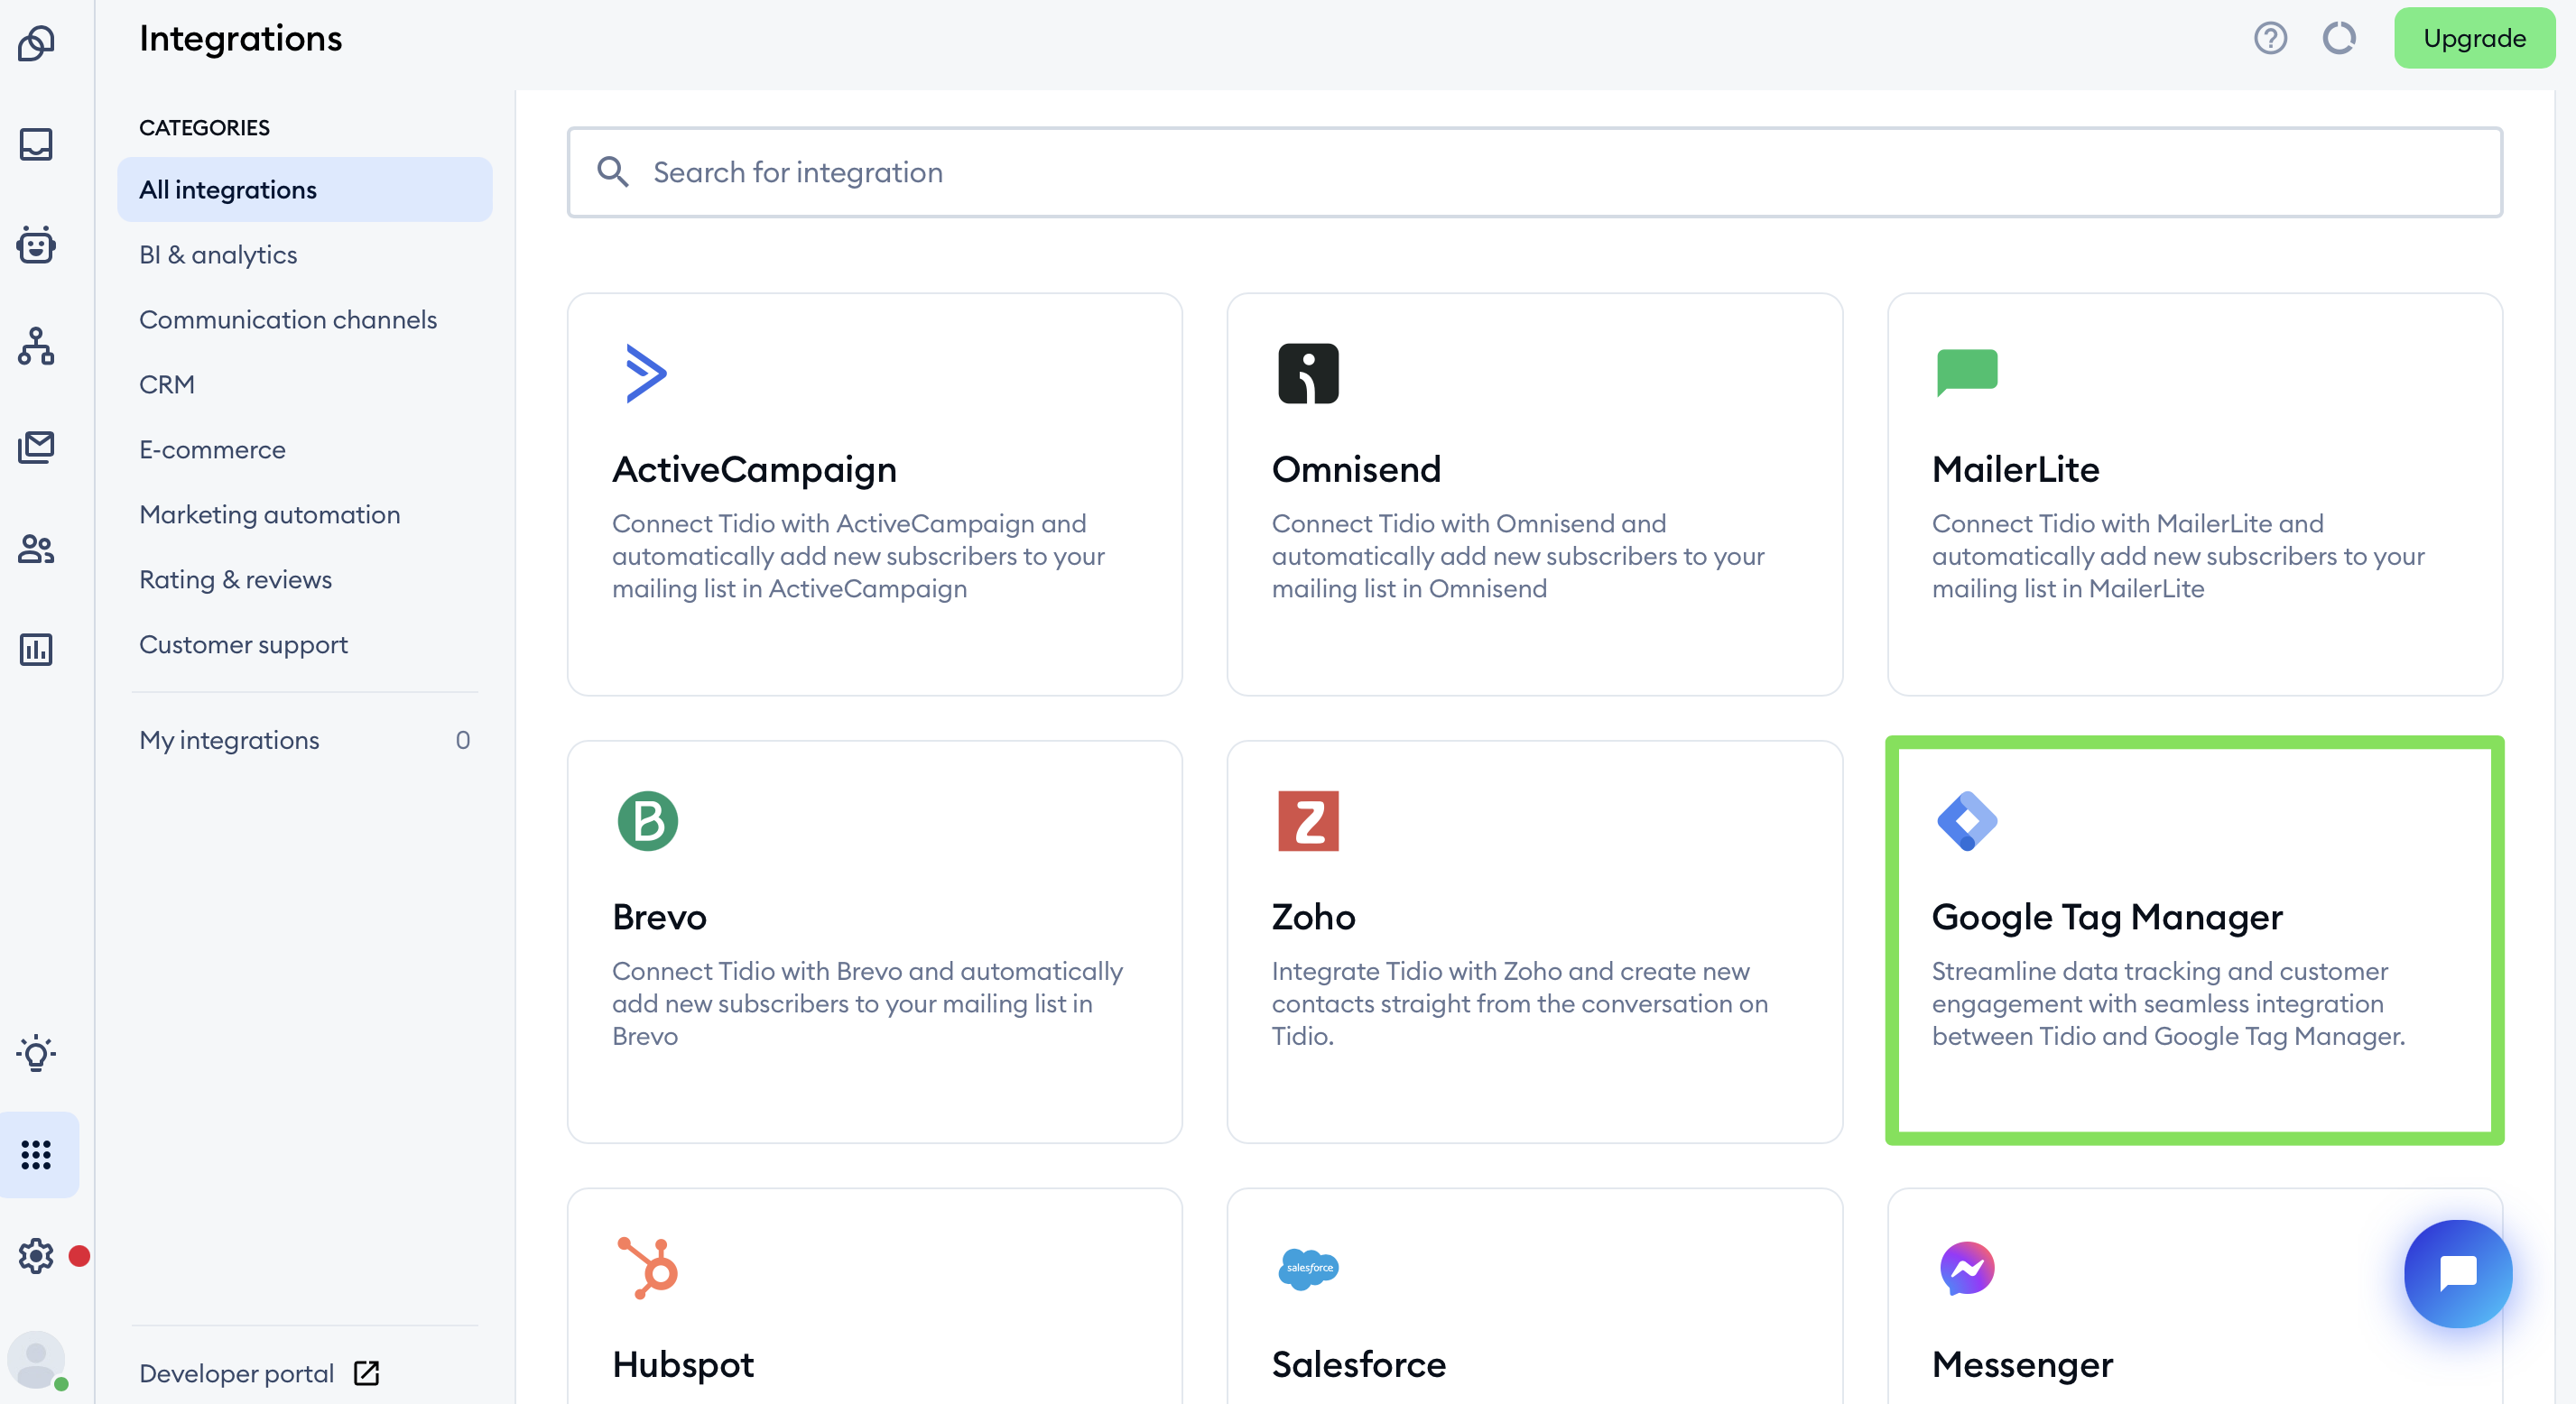Focus the Search for integration field
Viewport: 2576px width, 1404px height.
[x=1534, y=172]
